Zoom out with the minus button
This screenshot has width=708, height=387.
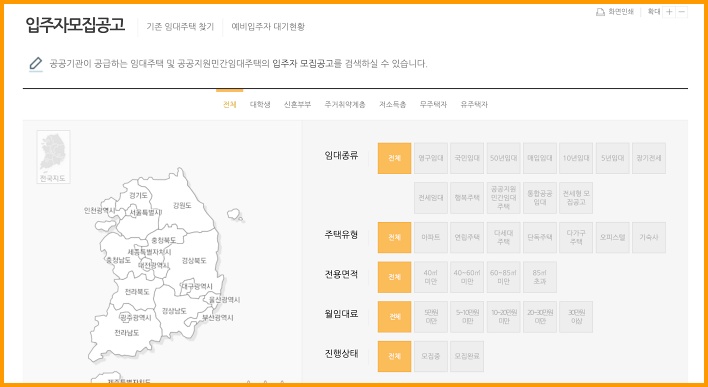[682, 12]
